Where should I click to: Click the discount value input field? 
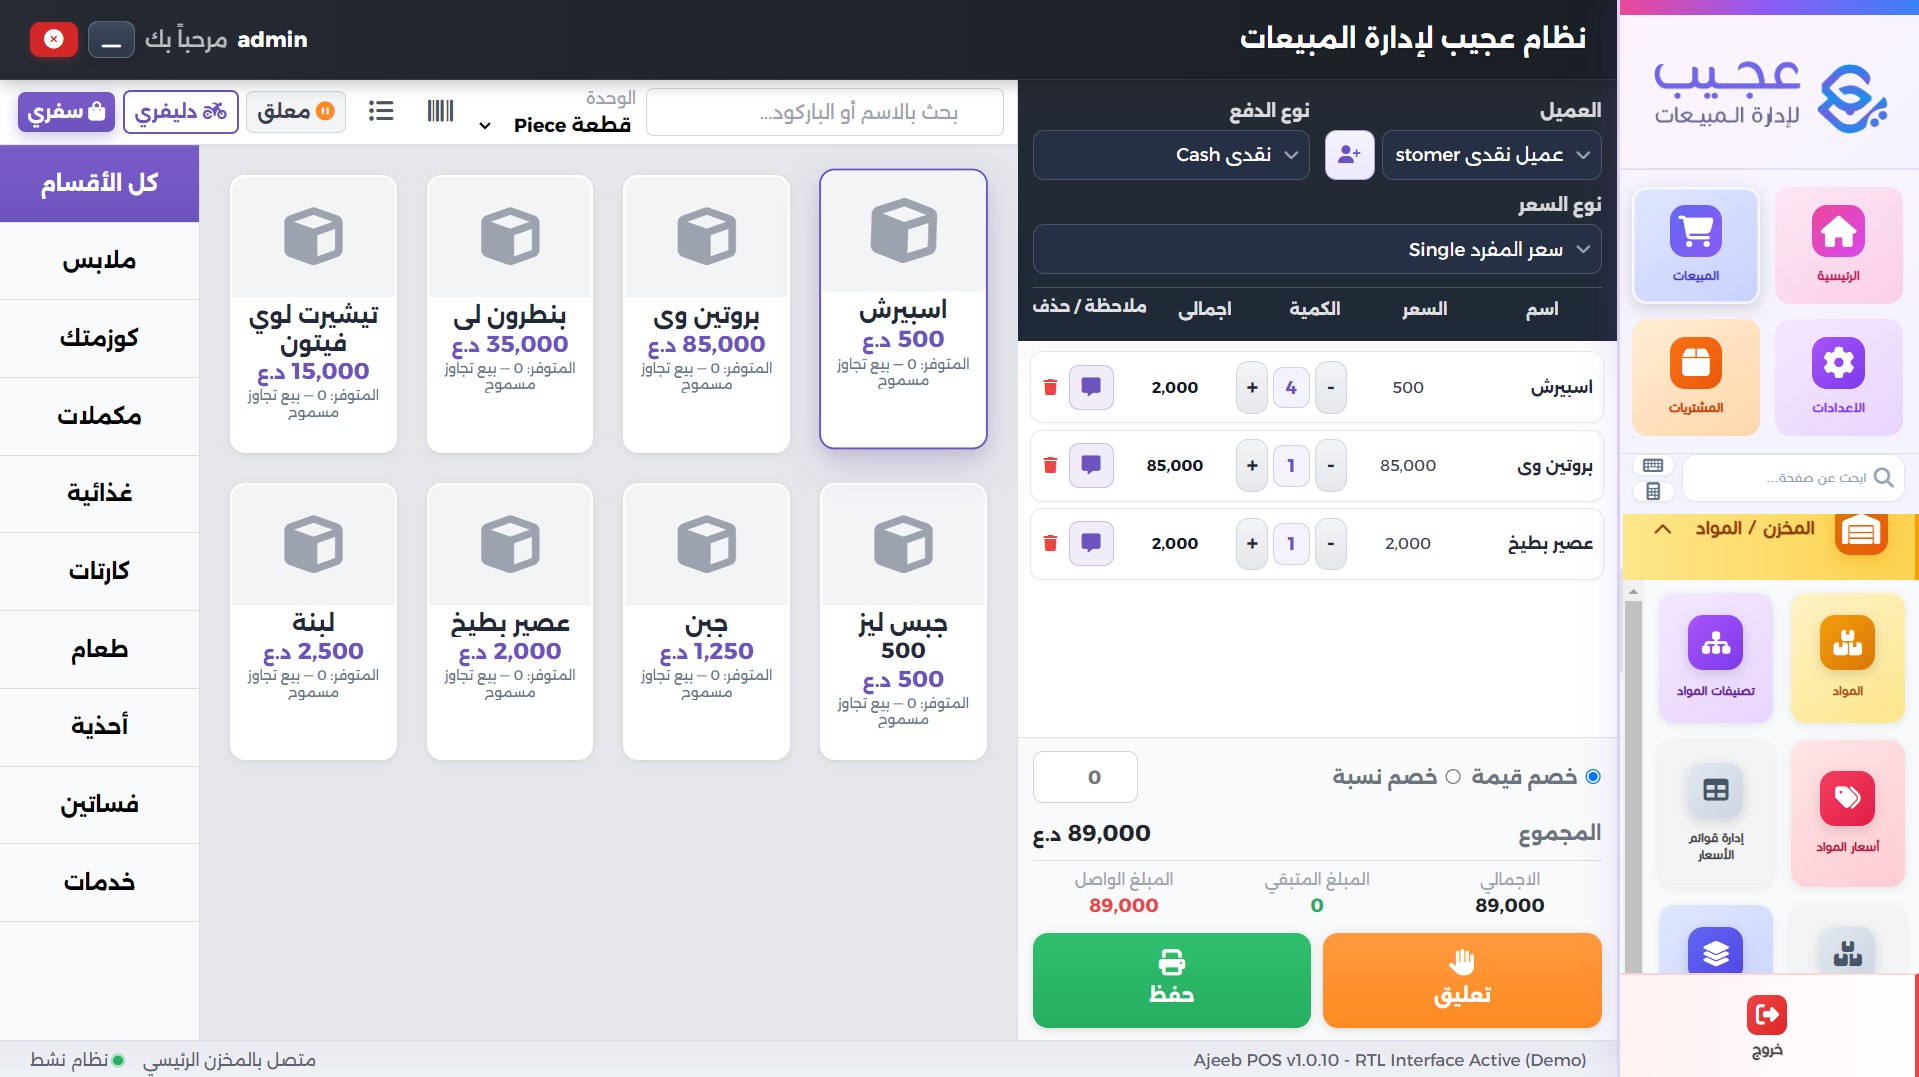[x=1085, y=777]
